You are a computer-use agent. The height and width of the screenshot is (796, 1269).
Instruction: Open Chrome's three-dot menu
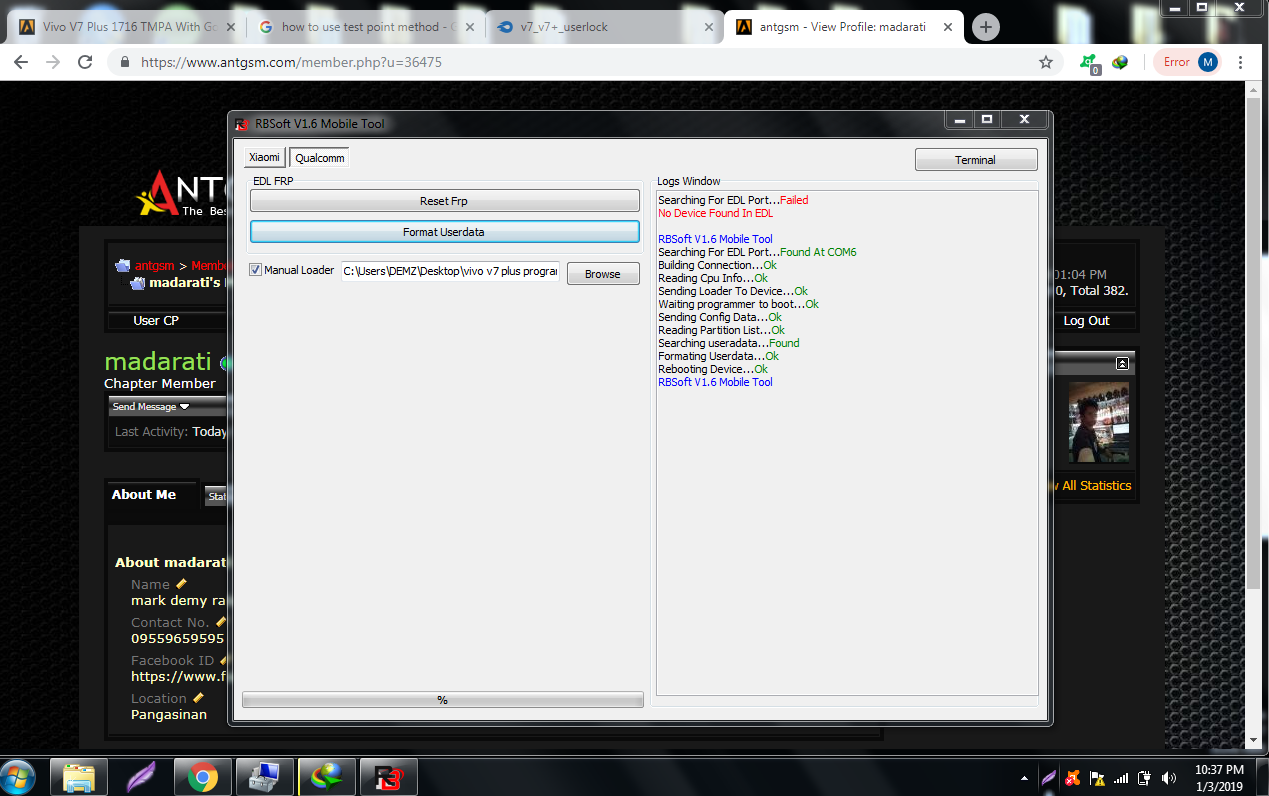[1241, 62]
